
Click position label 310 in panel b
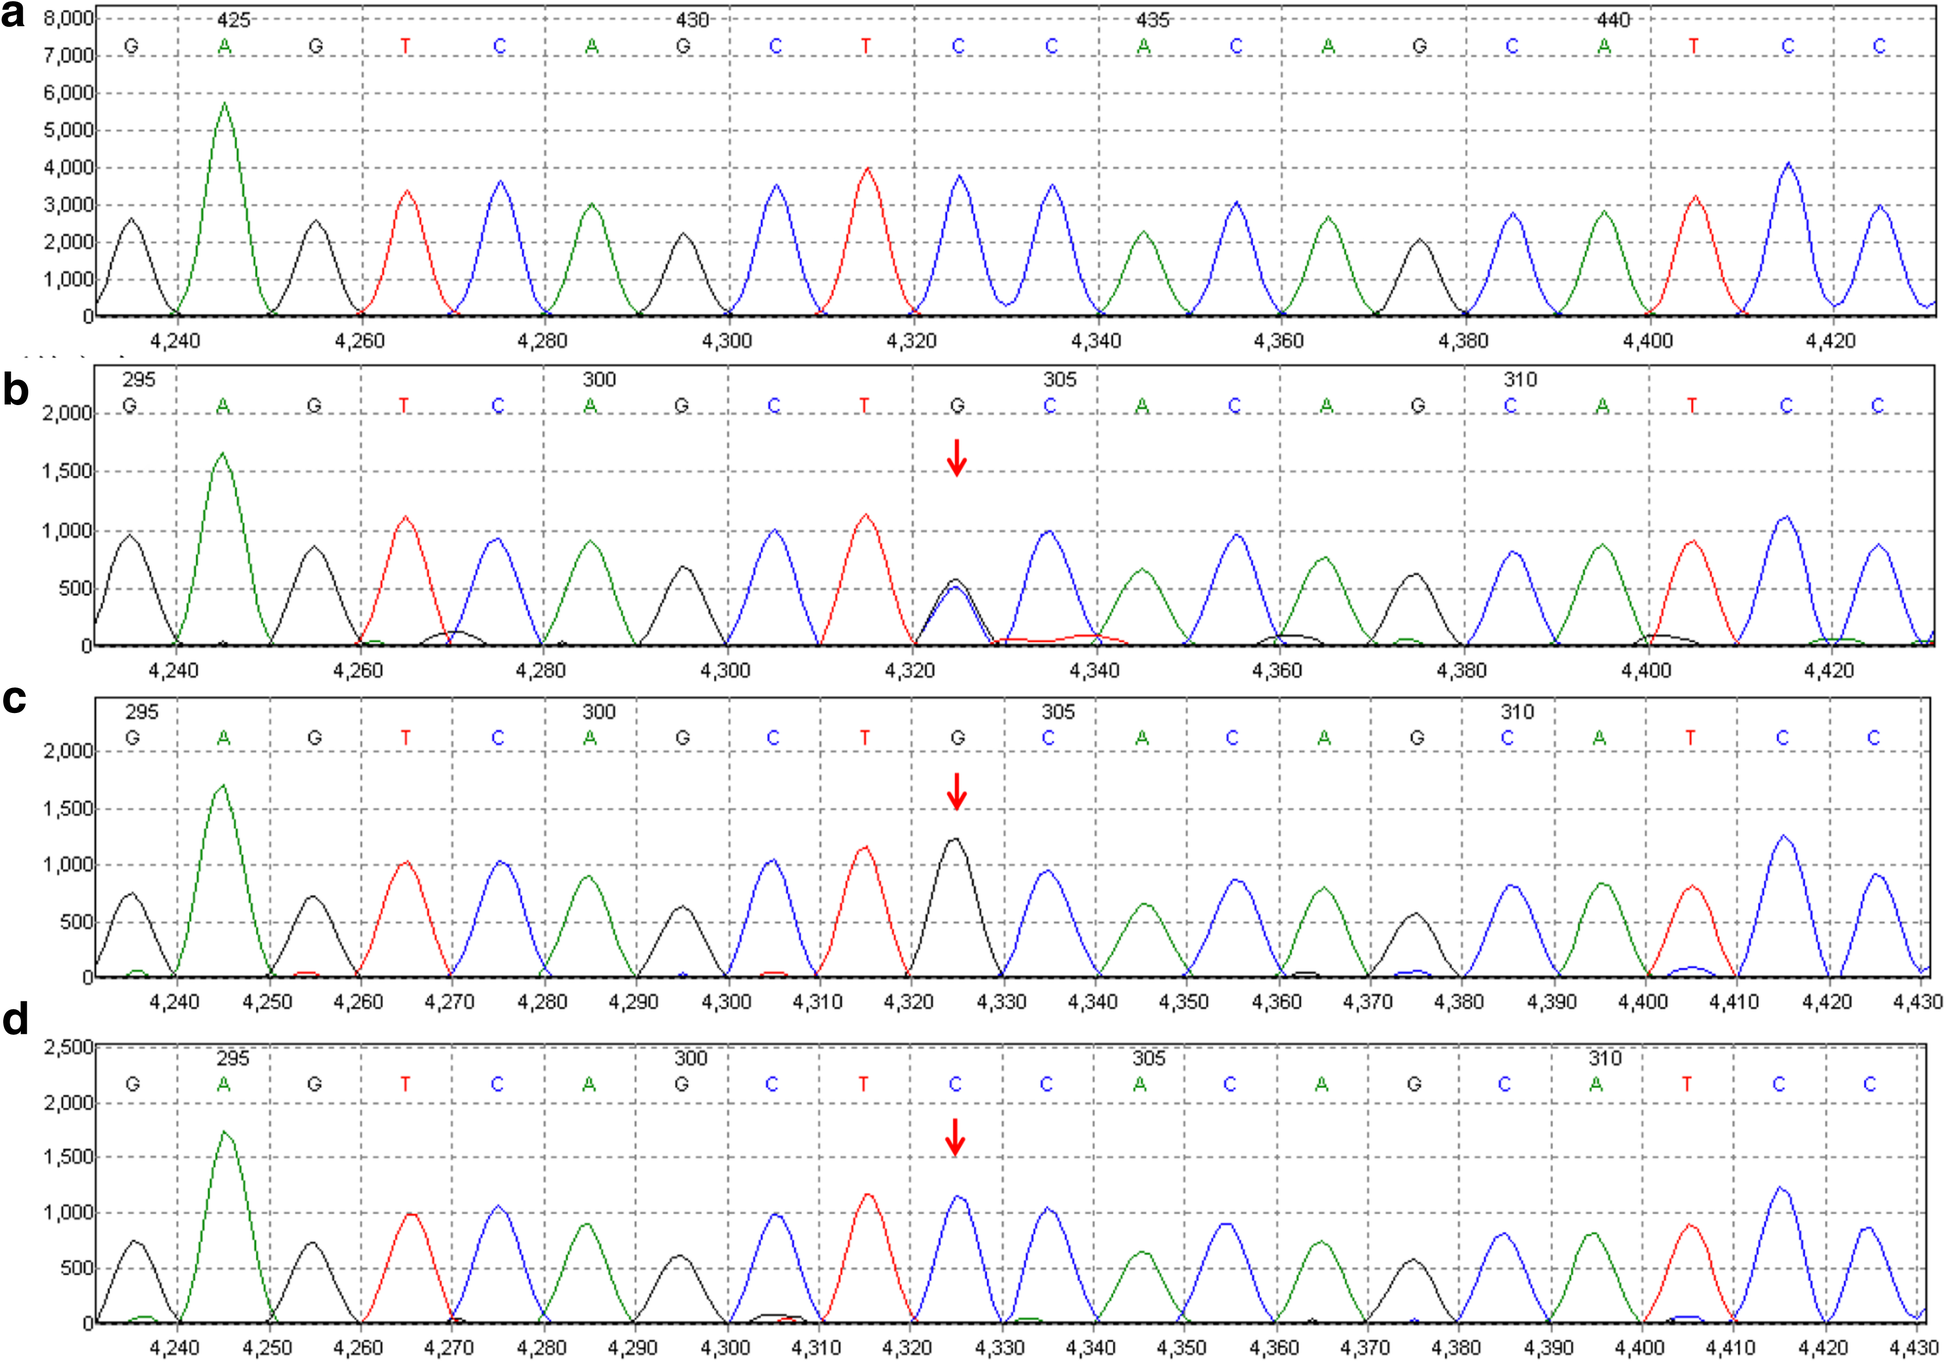coord(1520,380)
